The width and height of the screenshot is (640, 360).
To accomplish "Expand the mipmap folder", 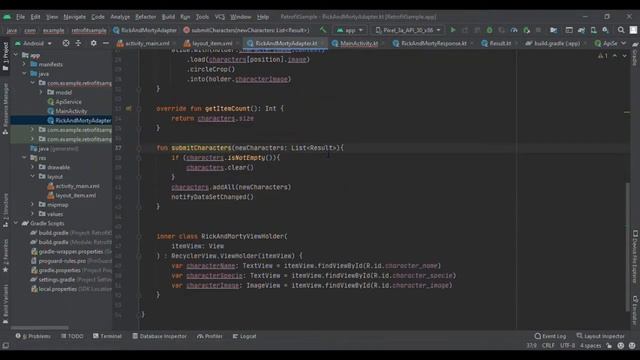I will 33,204.
